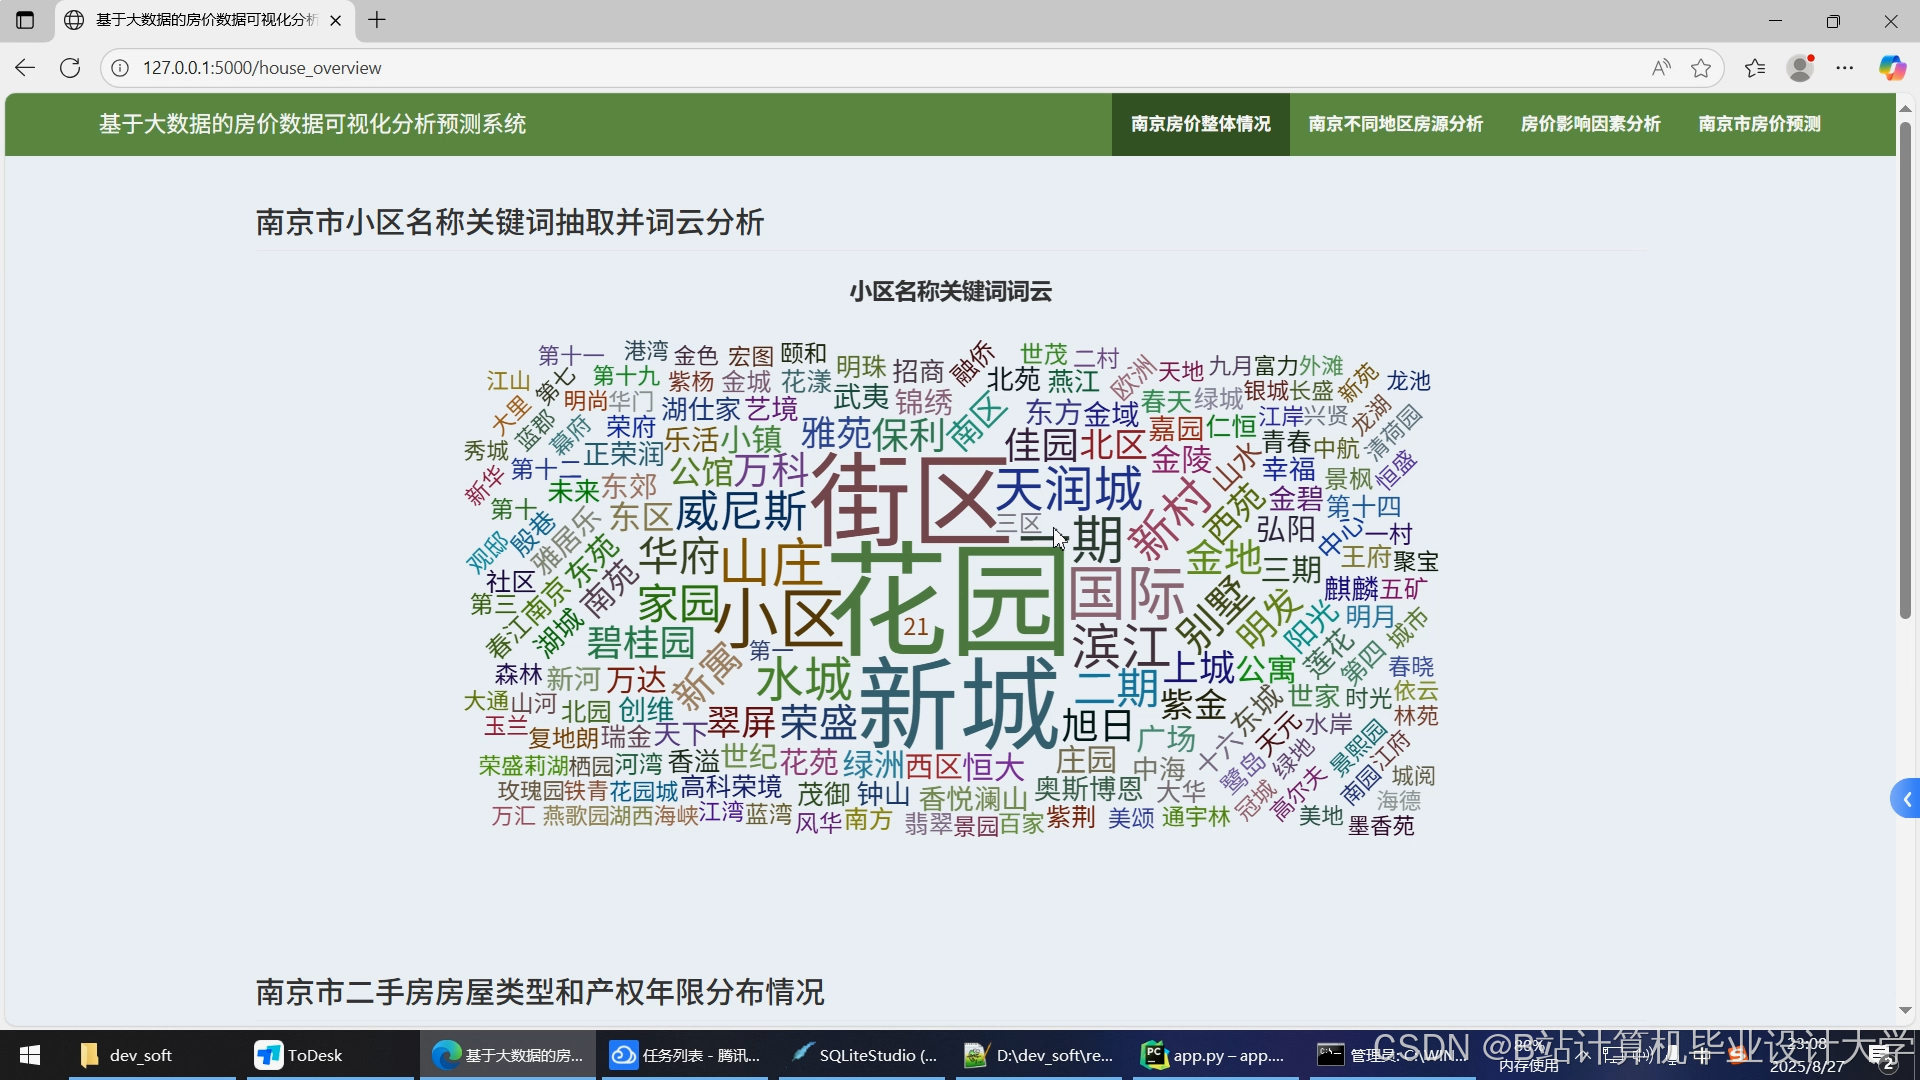
Task: Click the browser profile avatar
Action: 1800,68
